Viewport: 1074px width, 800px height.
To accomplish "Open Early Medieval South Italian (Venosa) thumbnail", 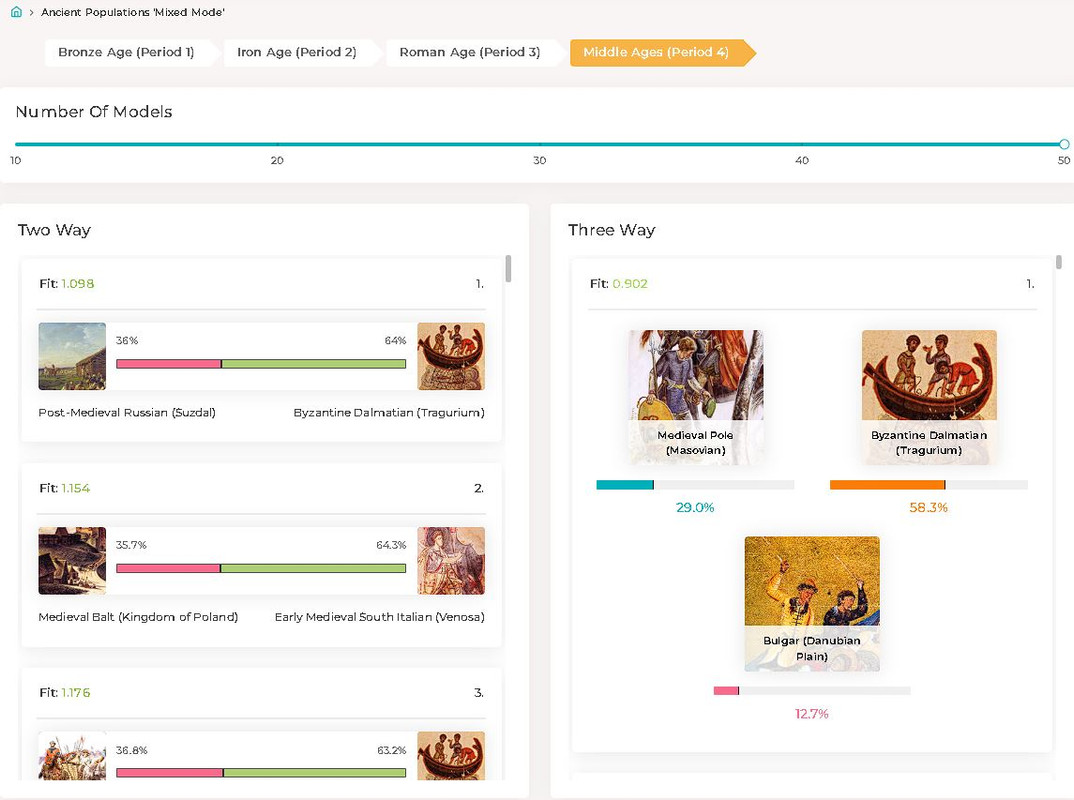I will [451, 560].
